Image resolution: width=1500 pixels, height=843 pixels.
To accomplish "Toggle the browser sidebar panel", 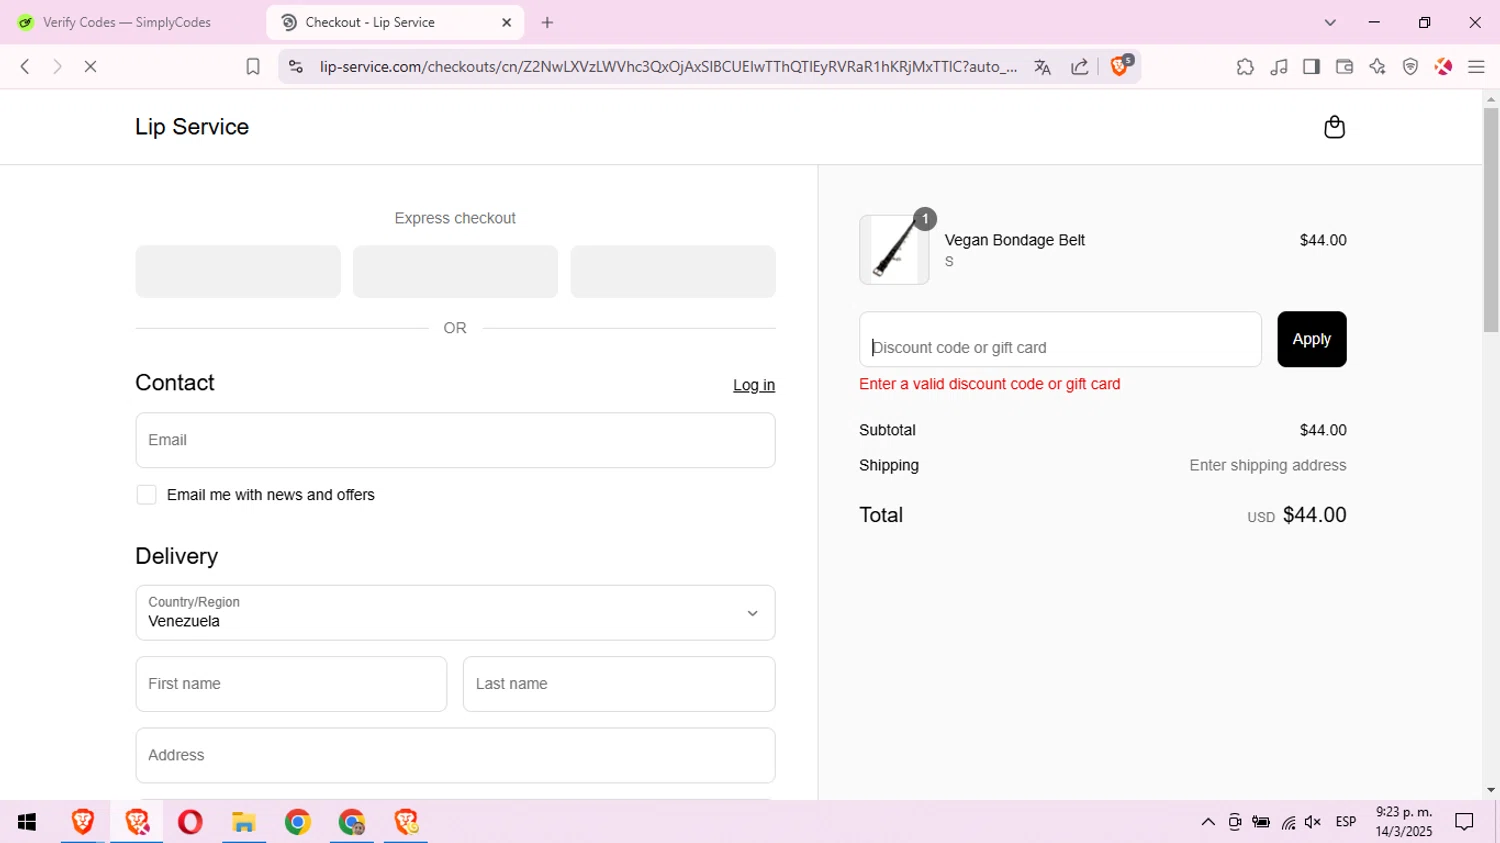I will 1311,67.
